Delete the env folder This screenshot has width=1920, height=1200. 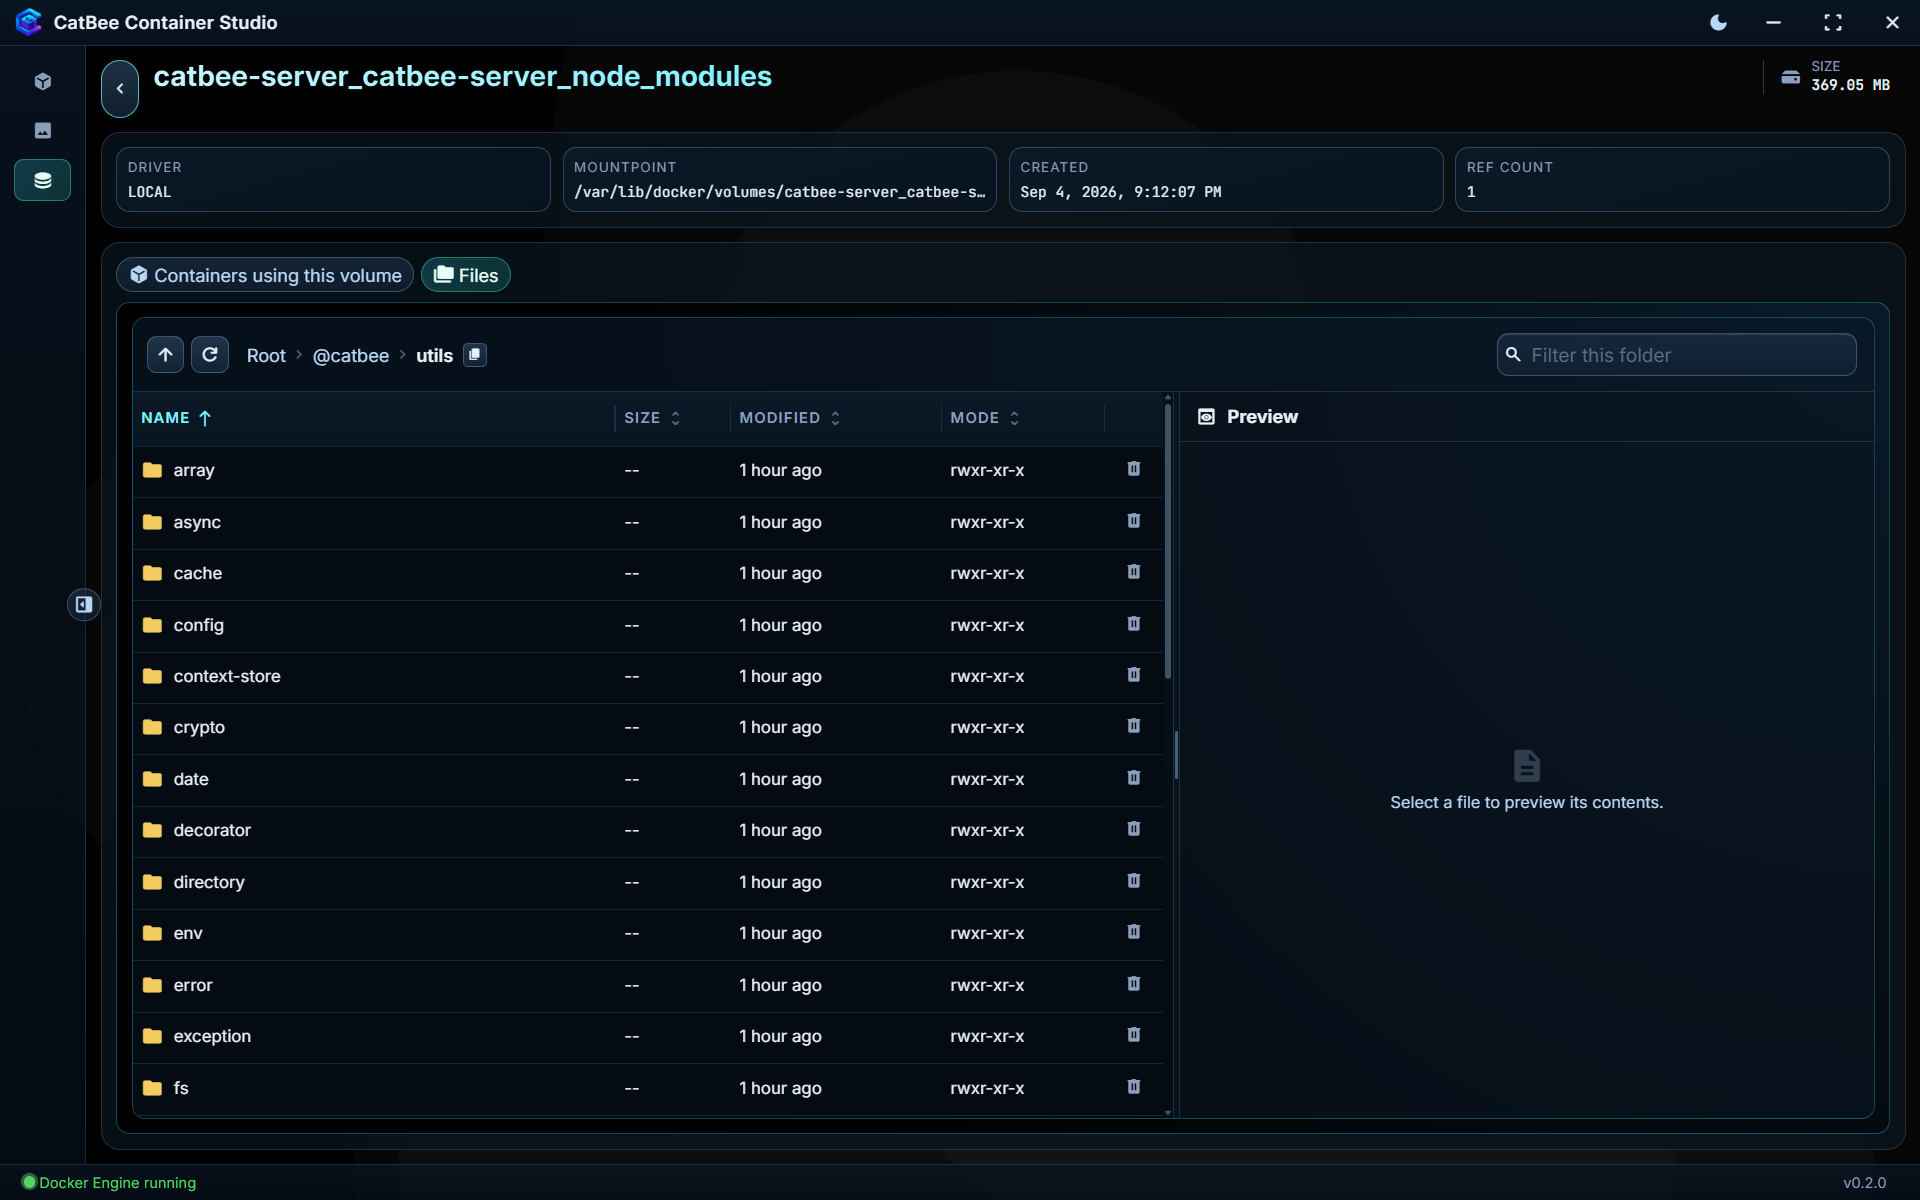coord(1133,932)
